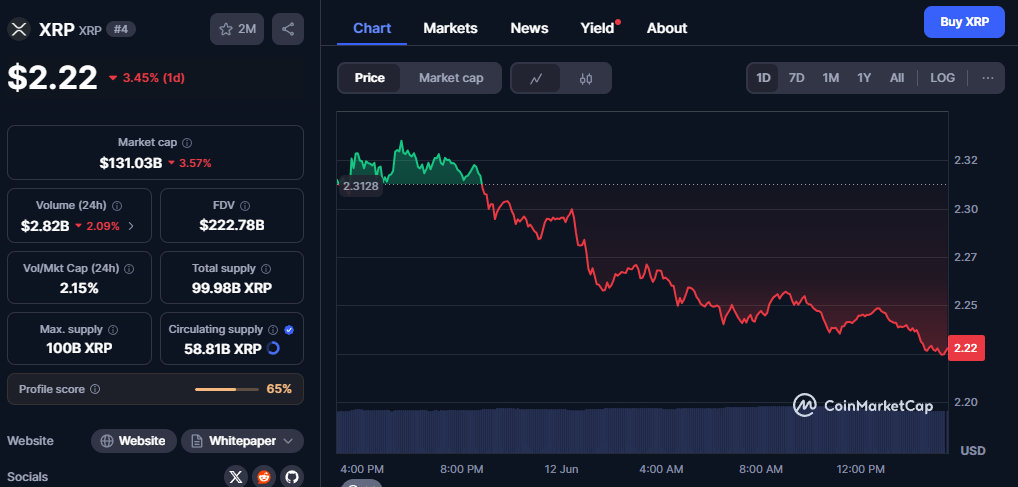This screenshot has width=1018, height=487.
Task: Click the XRP logo icon
Action: coord(19,29)
